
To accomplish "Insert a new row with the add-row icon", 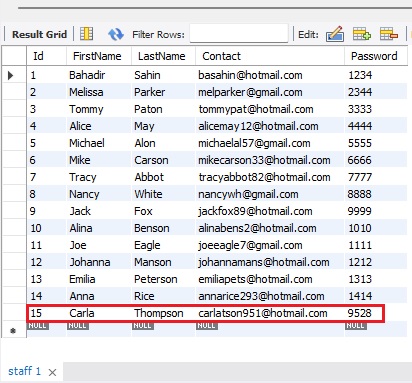I will [x=362, y=34].
